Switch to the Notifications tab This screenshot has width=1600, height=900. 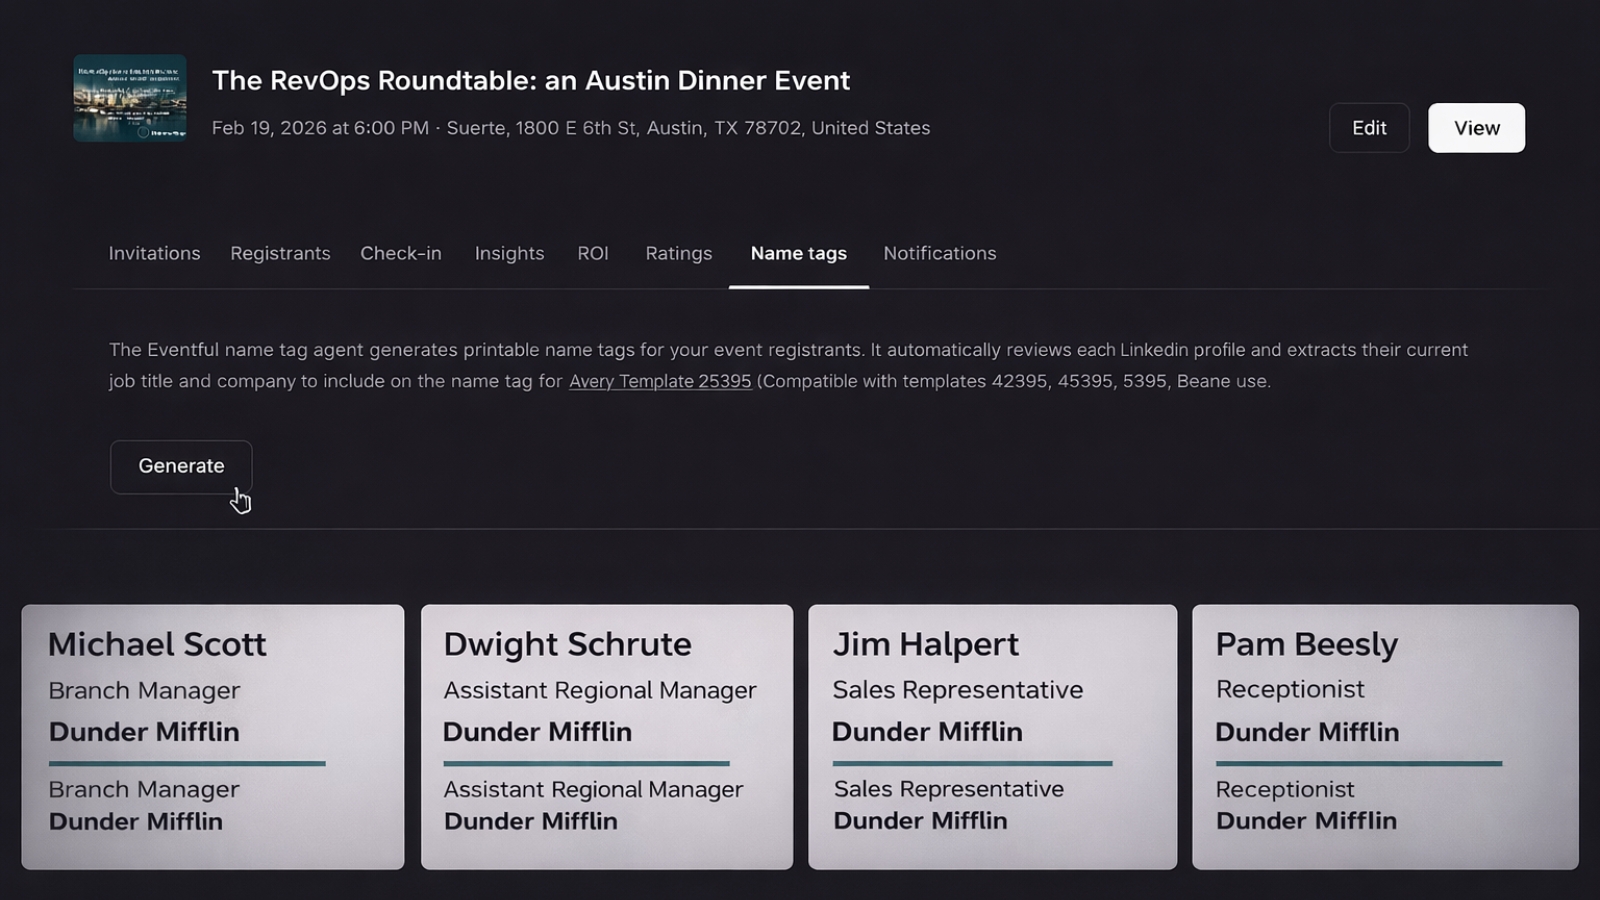pos(940,253)
